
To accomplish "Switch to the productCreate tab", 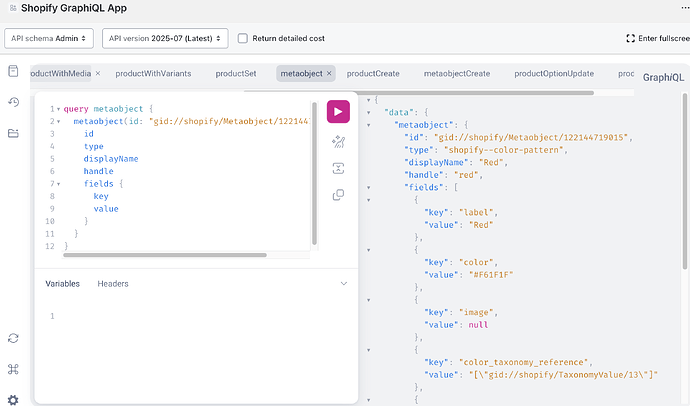I will tap(373, 73).
